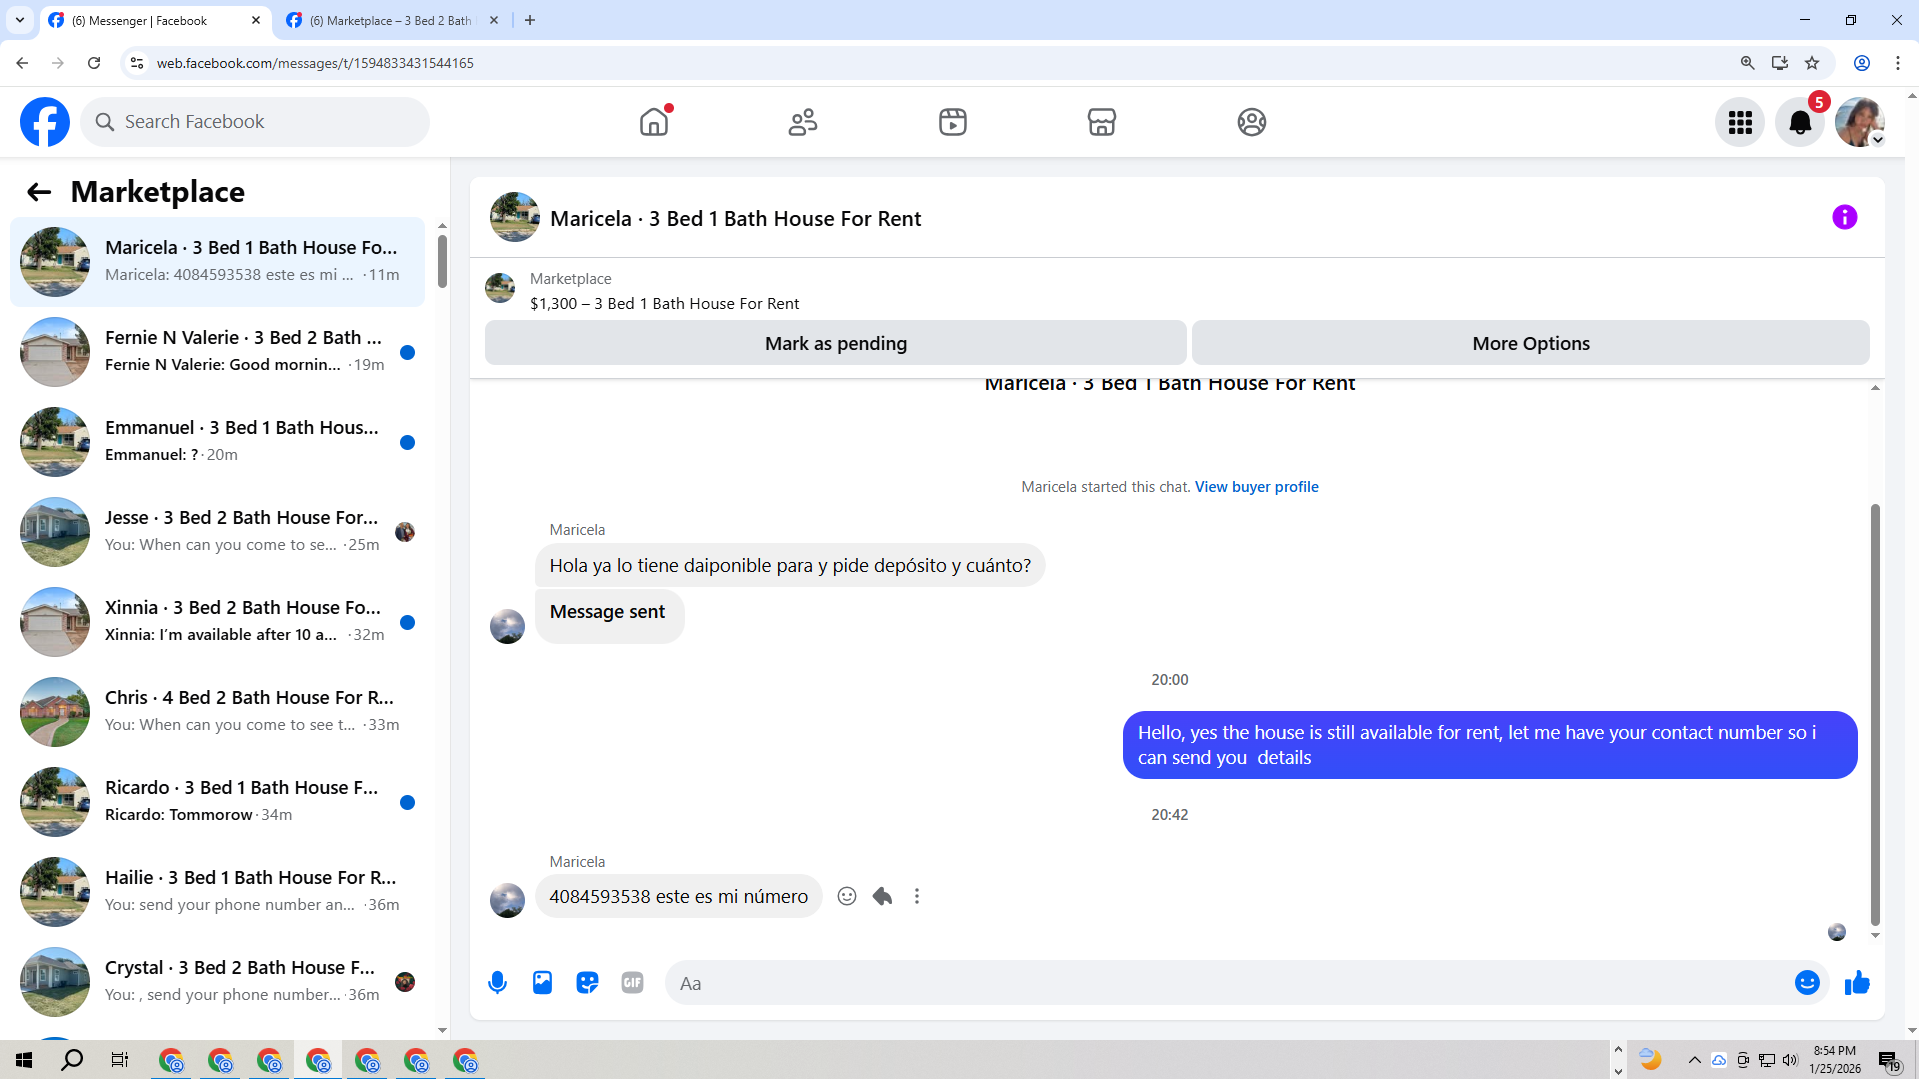Send a voice clip with the microphone icon
Viewport: 1919px width, 1079px height.
pyautogui.click(x=497, y=983)
